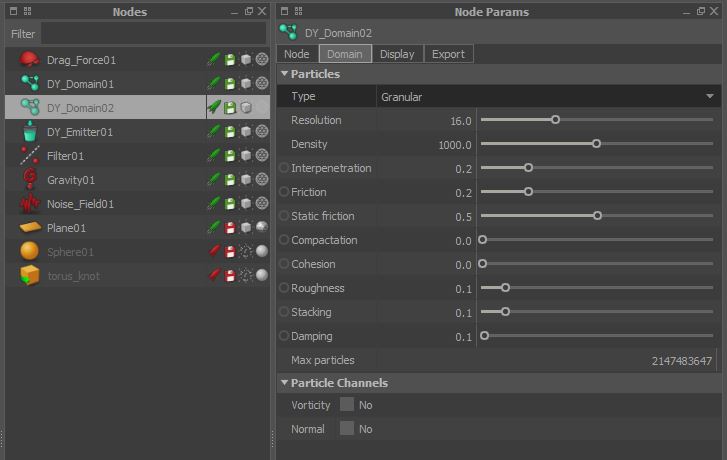Enable the Normal particle channel checkbox
Viewport: 727px width, 460px height.
pyautogui.click(x=347, y=429)
